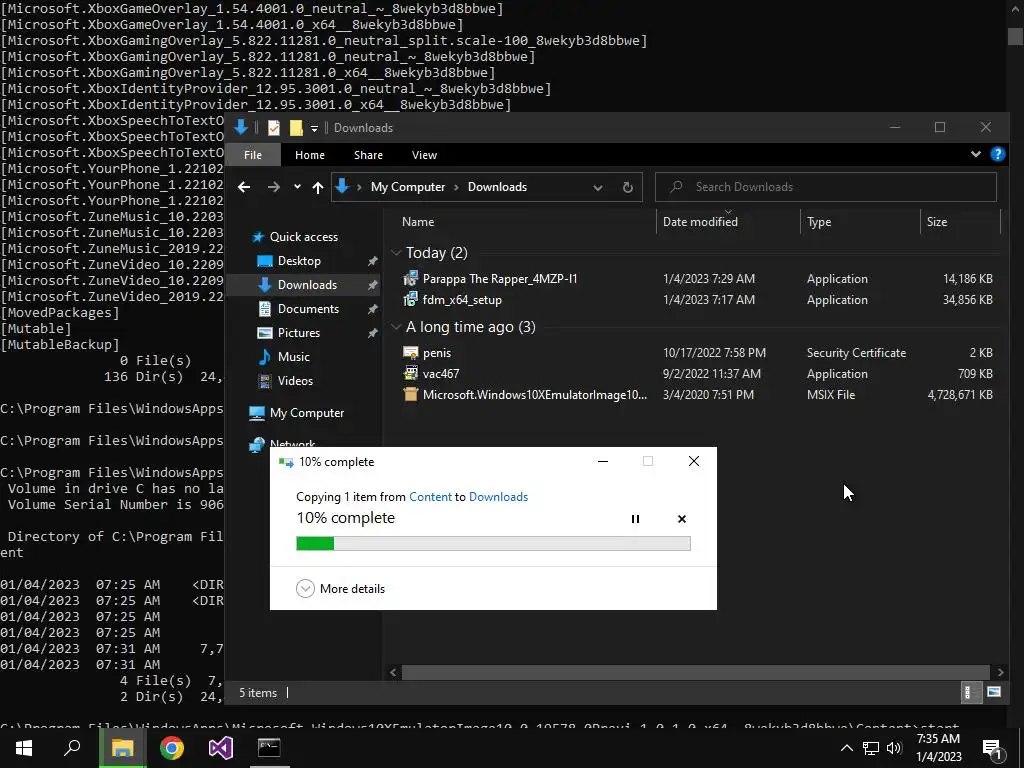Viewport: 1024px width, 768px height.
Task: Show hidden system tray icons
Action: click(846, 748)
